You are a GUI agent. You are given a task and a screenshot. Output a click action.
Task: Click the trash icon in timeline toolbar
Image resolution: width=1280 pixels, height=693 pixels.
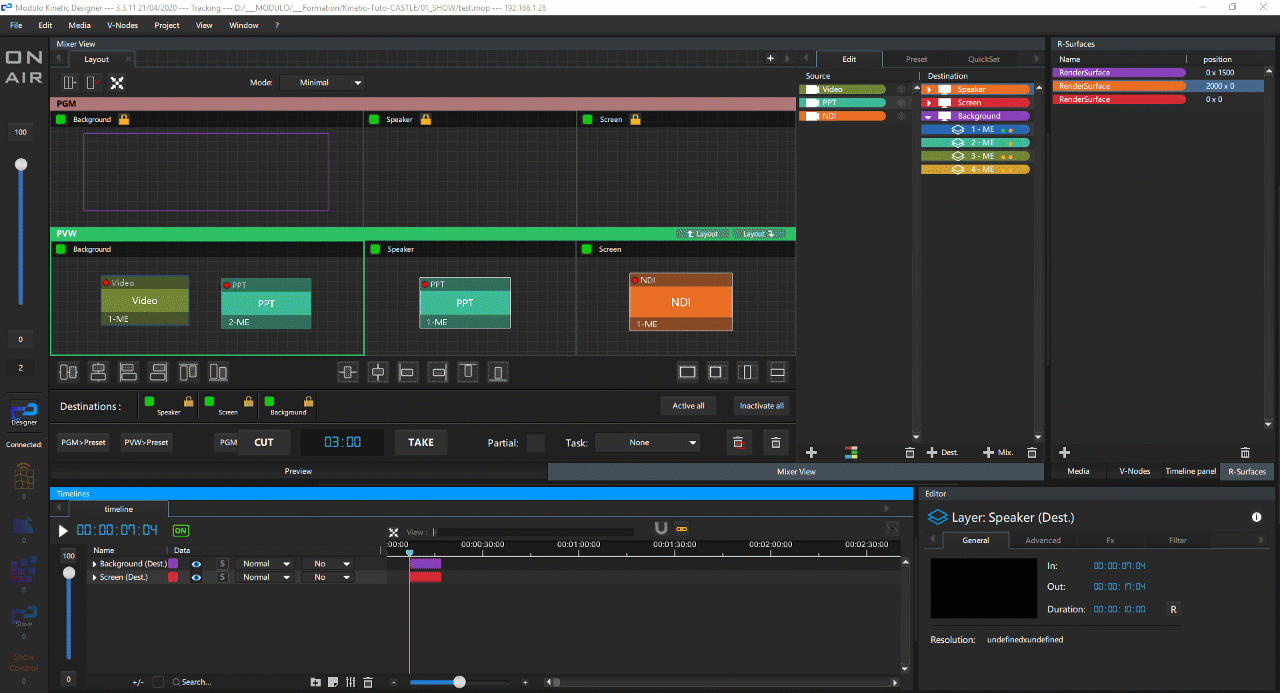pyautogui.click(x=368, y=682)
